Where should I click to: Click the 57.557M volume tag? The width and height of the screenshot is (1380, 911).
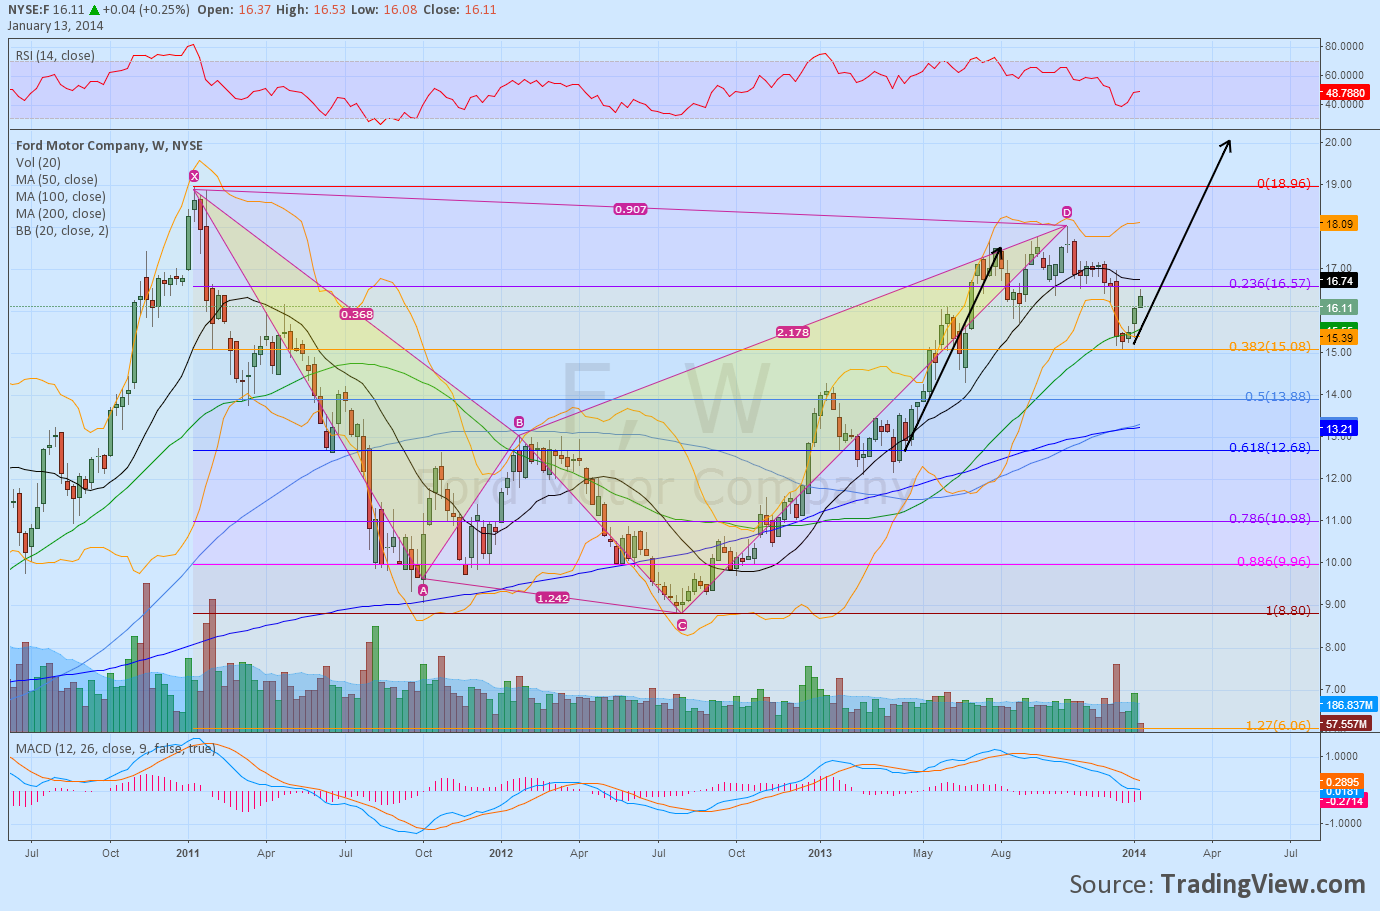[x=1346, y=724]
